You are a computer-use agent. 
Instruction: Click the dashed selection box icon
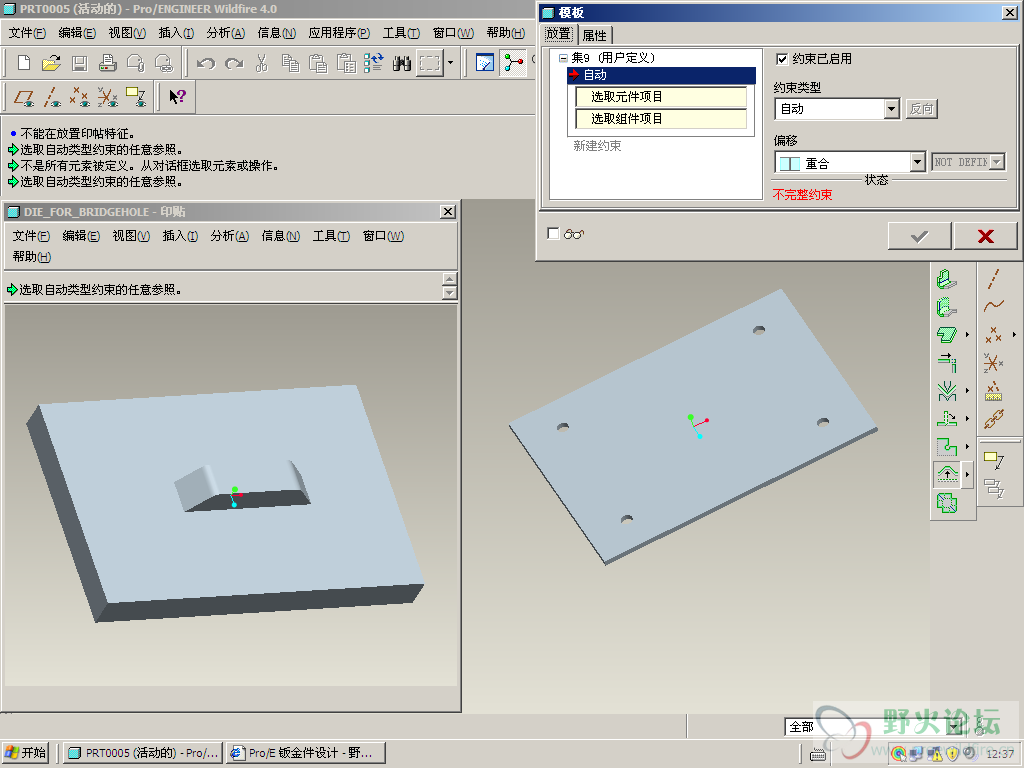point(430,63)
